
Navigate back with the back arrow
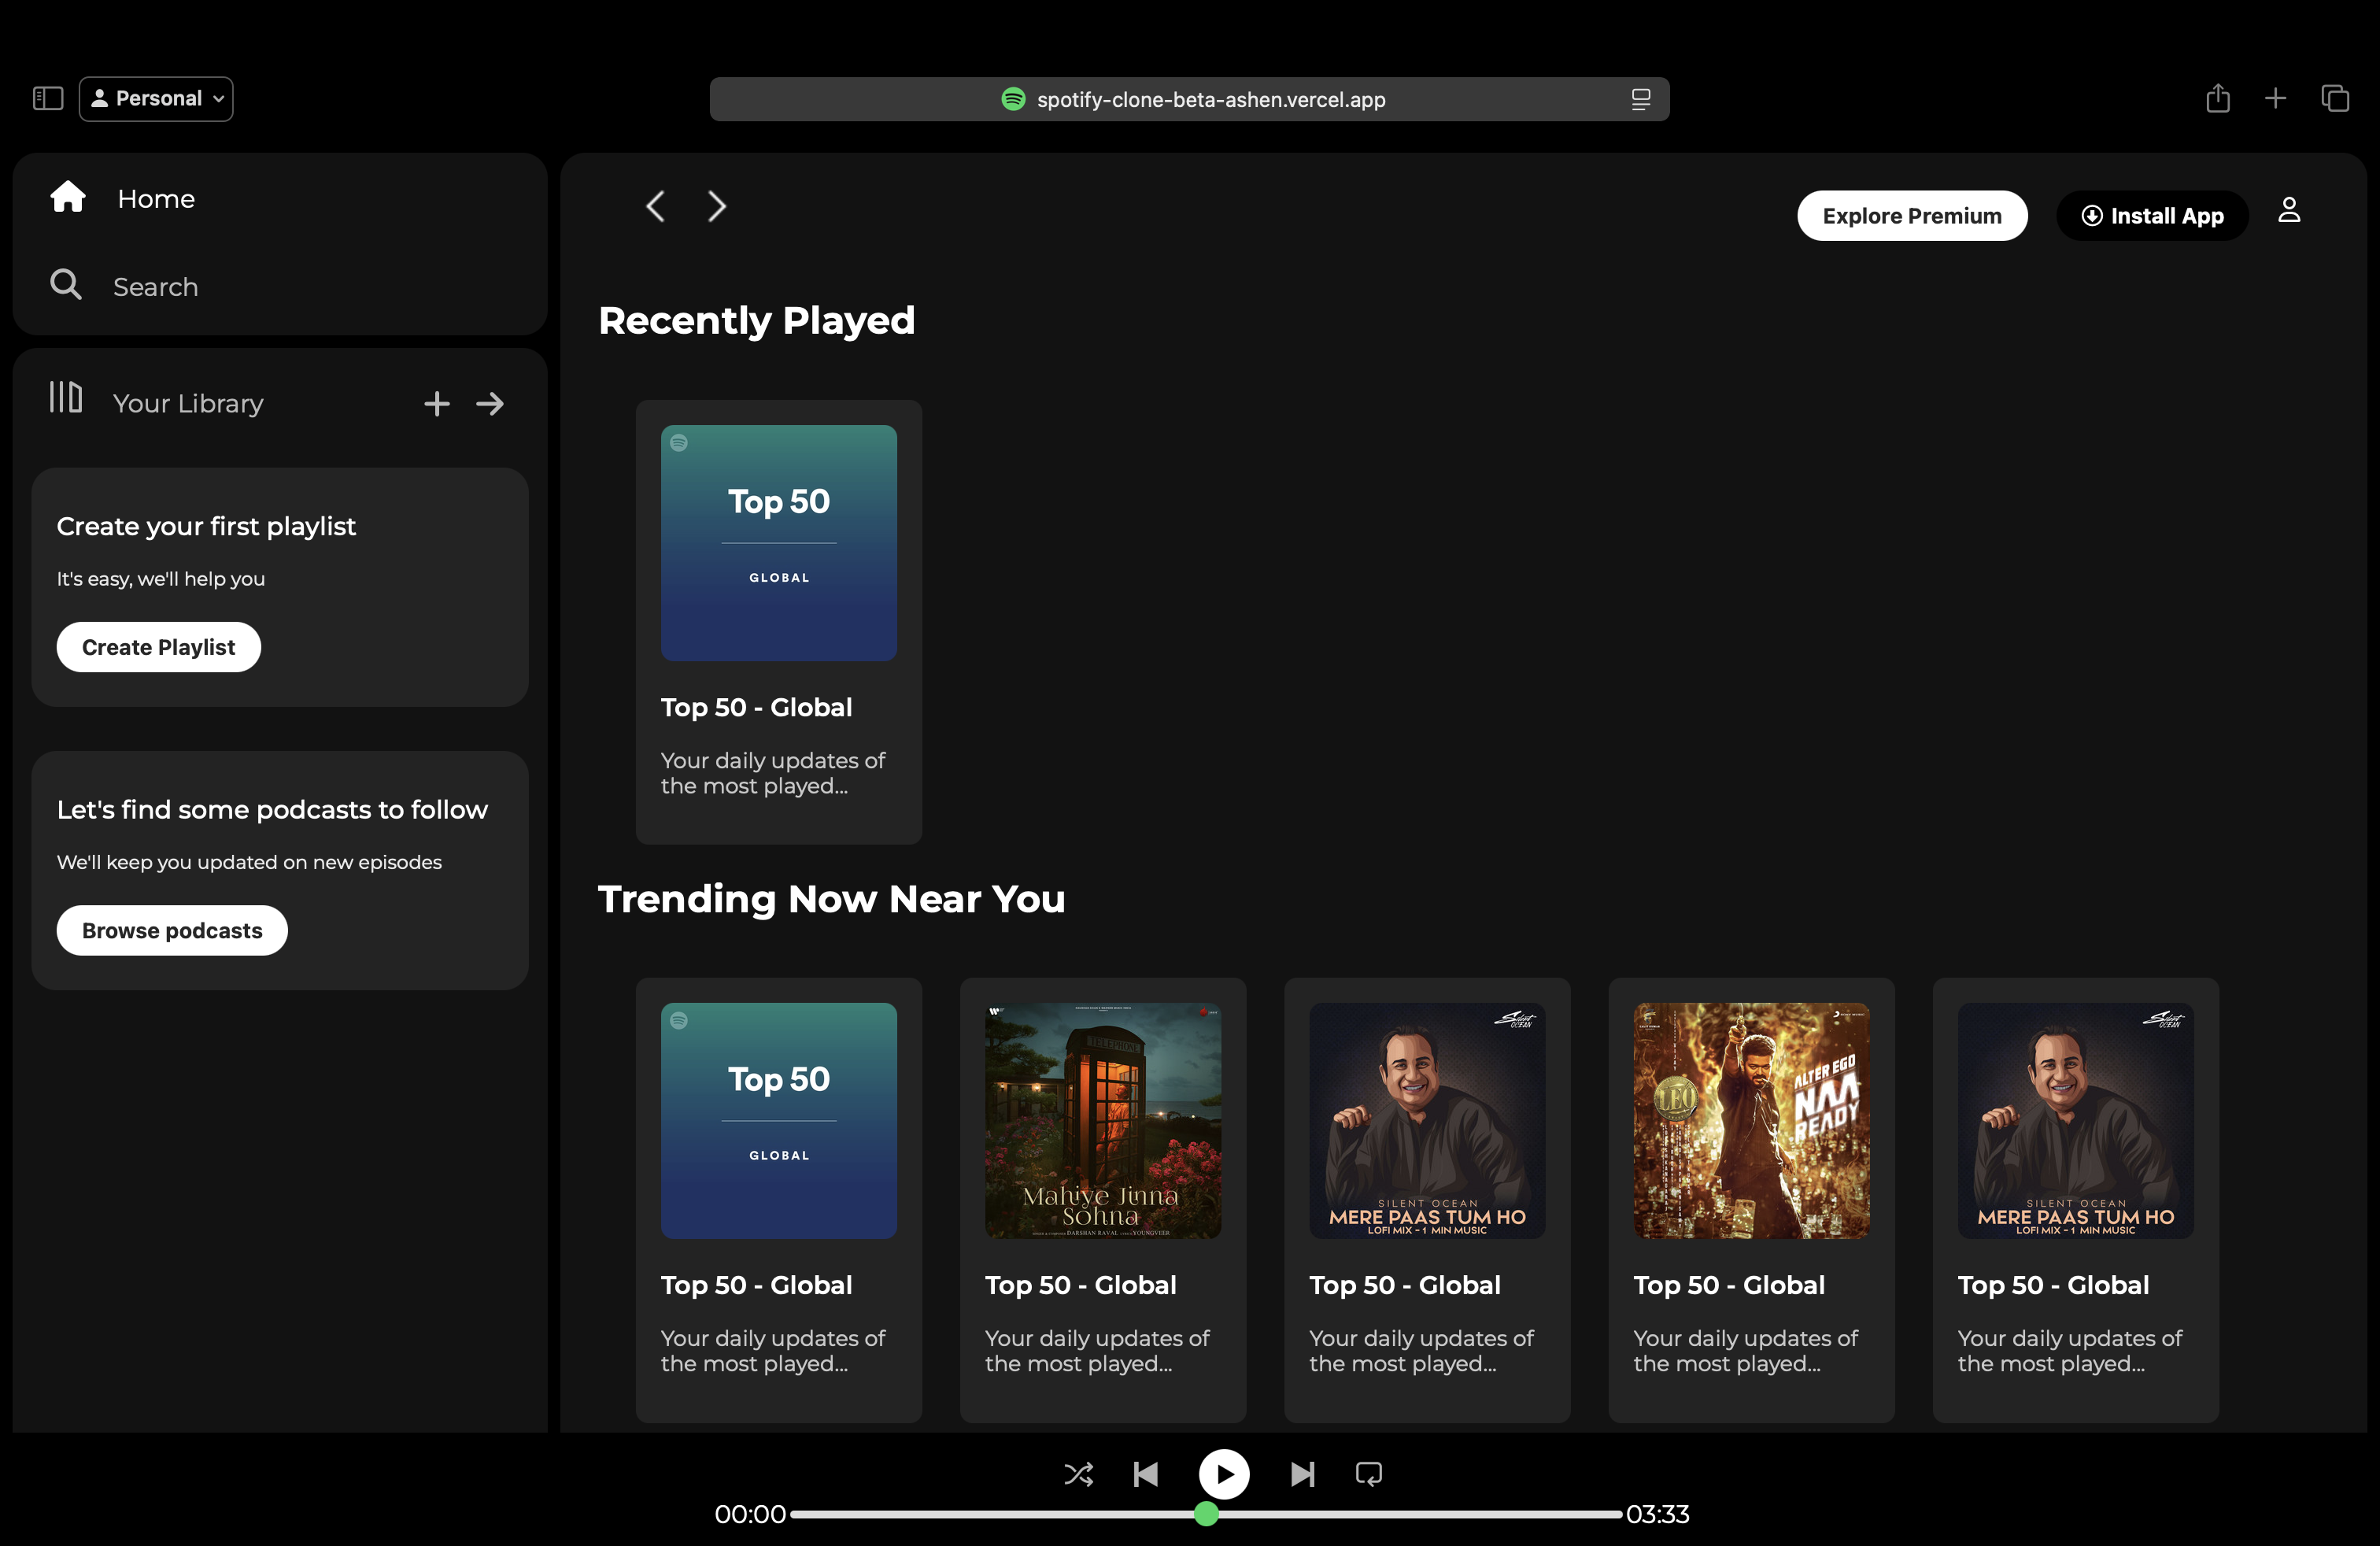pyautogui.click(x=655, y=205)
